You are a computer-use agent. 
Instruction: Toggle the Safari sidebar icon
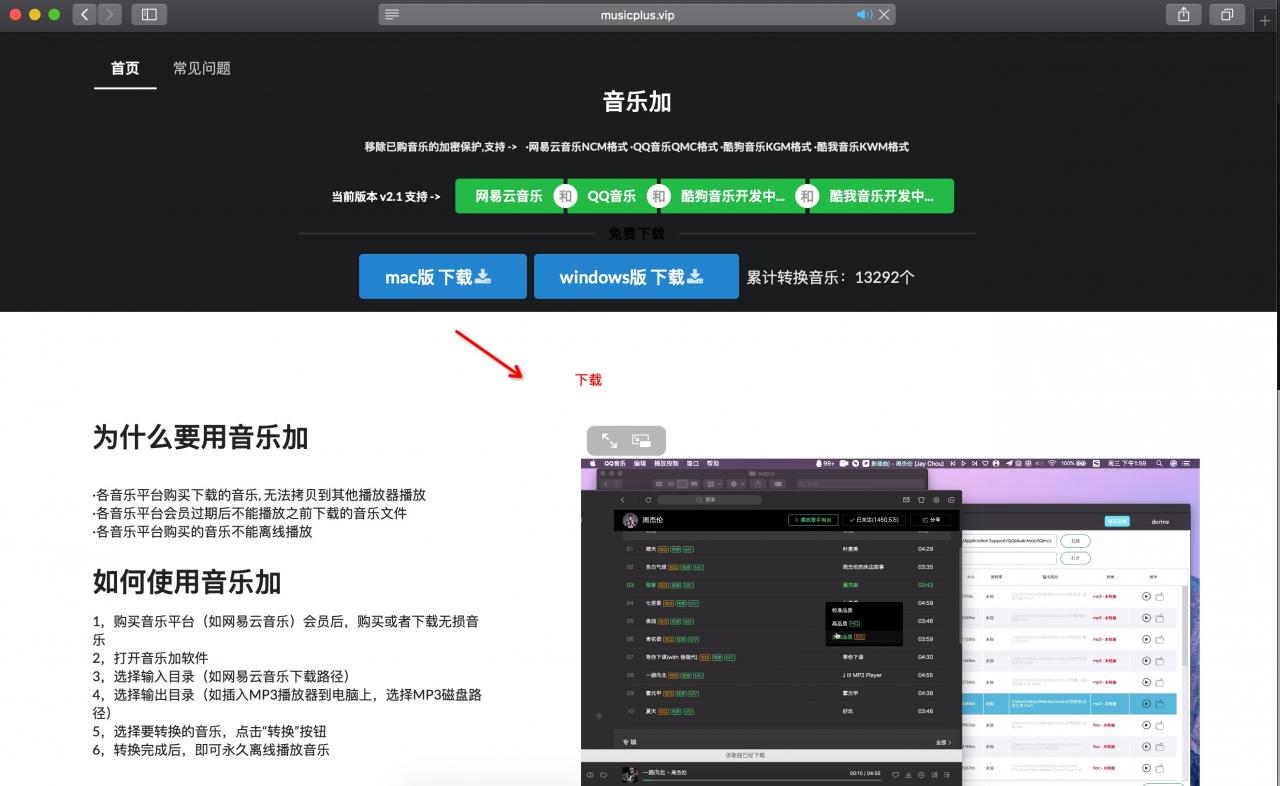coord(150,14)
